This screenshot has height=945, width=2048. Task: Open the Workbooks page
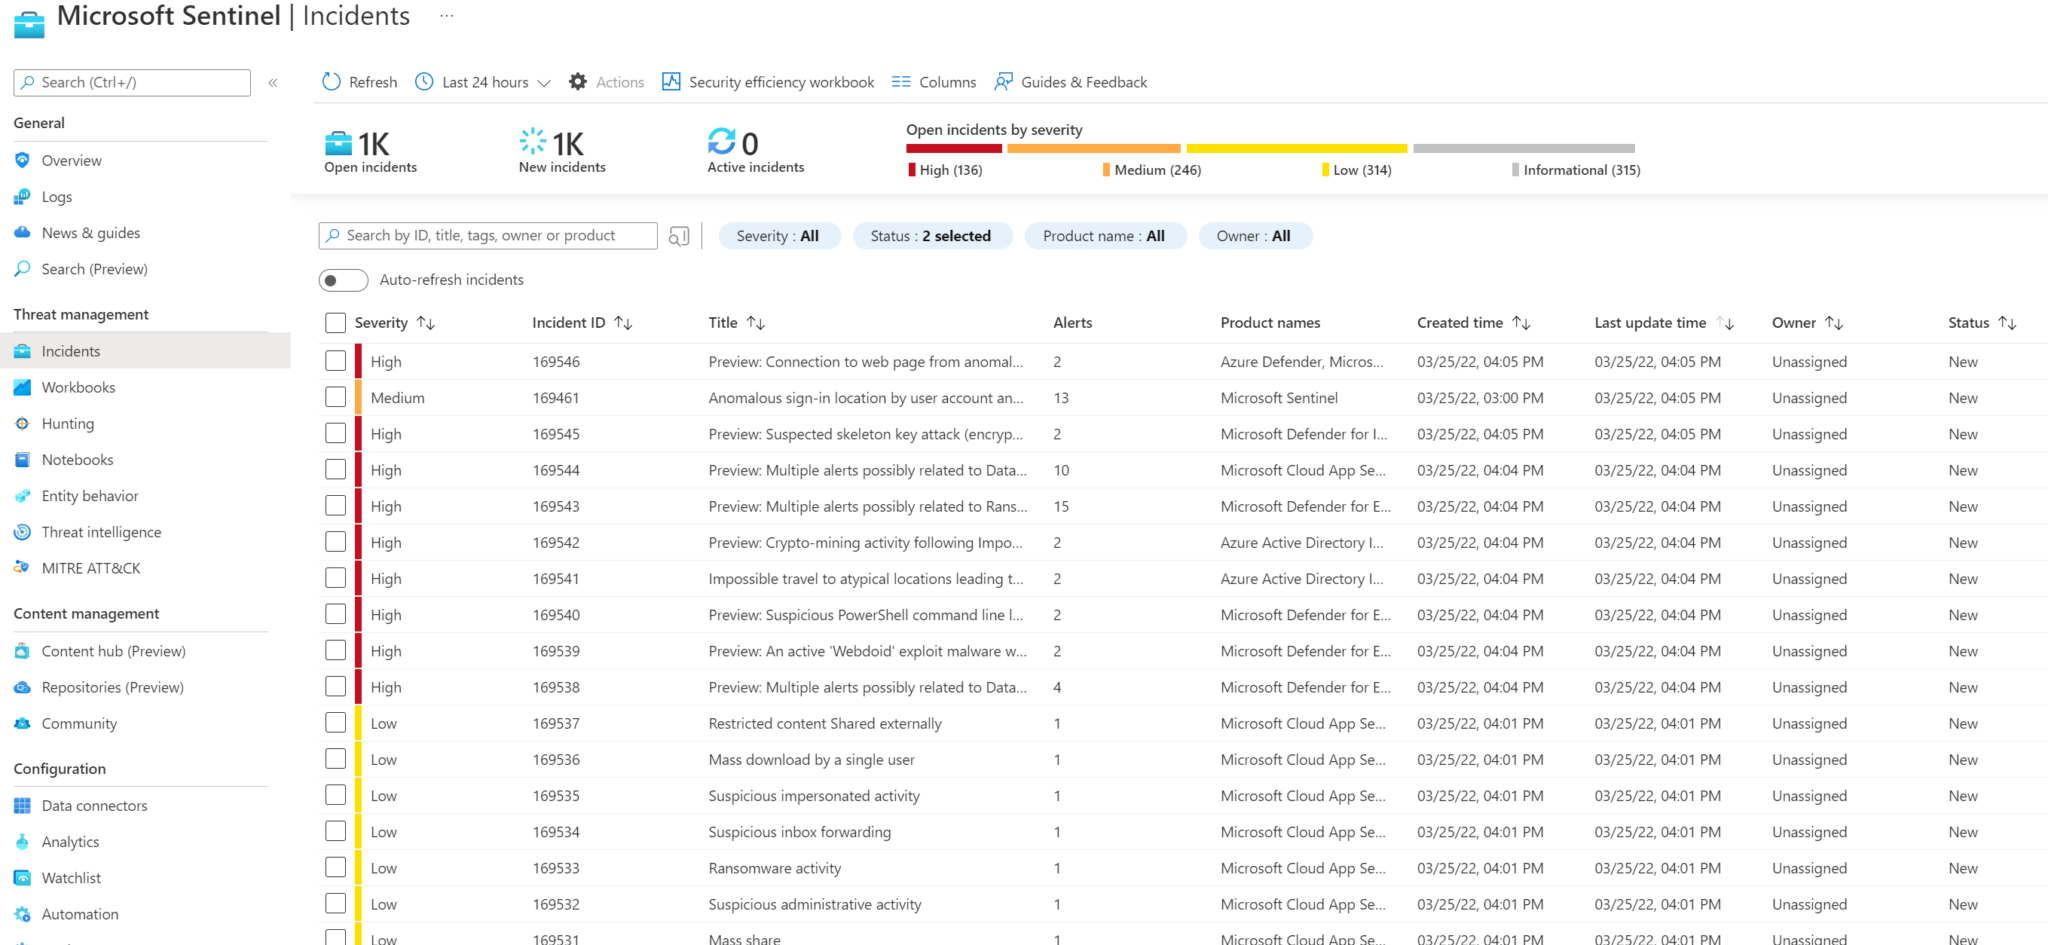[x=79, y=387]
